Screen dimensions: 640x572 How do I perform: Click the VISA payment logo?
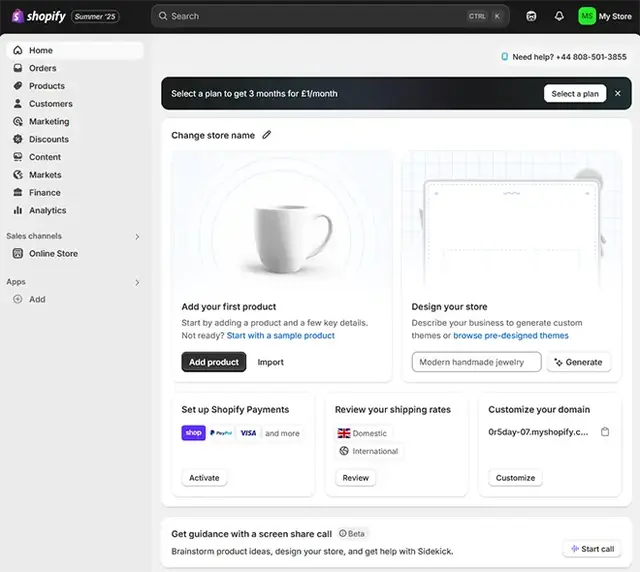click(248, 433)
